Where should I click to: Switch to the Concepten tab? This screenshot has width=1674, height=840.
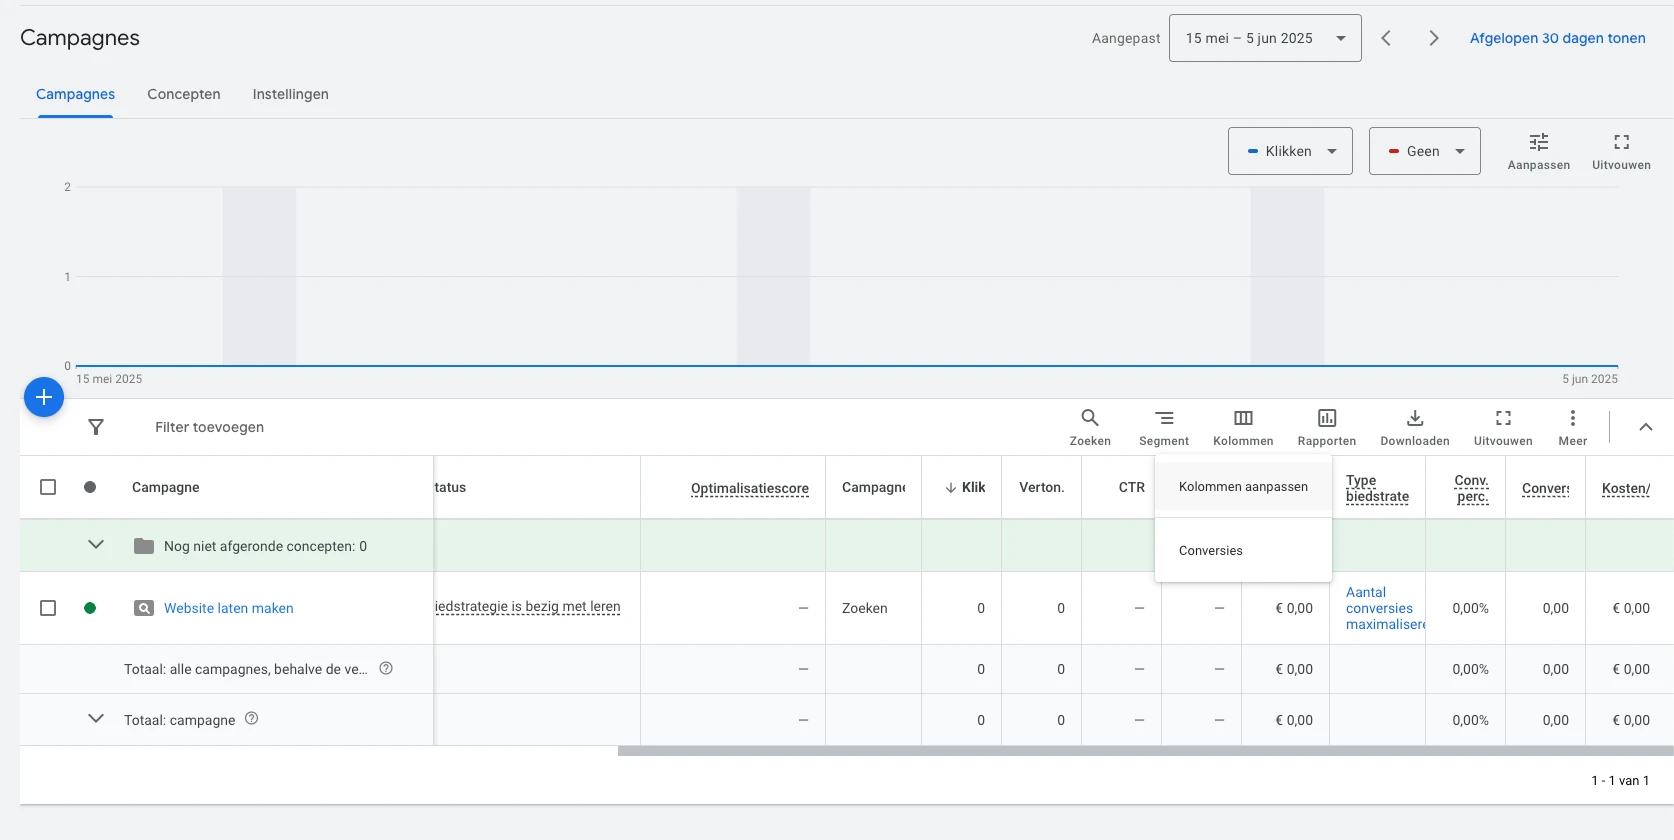pyautogui.click(x=184, y=94)
